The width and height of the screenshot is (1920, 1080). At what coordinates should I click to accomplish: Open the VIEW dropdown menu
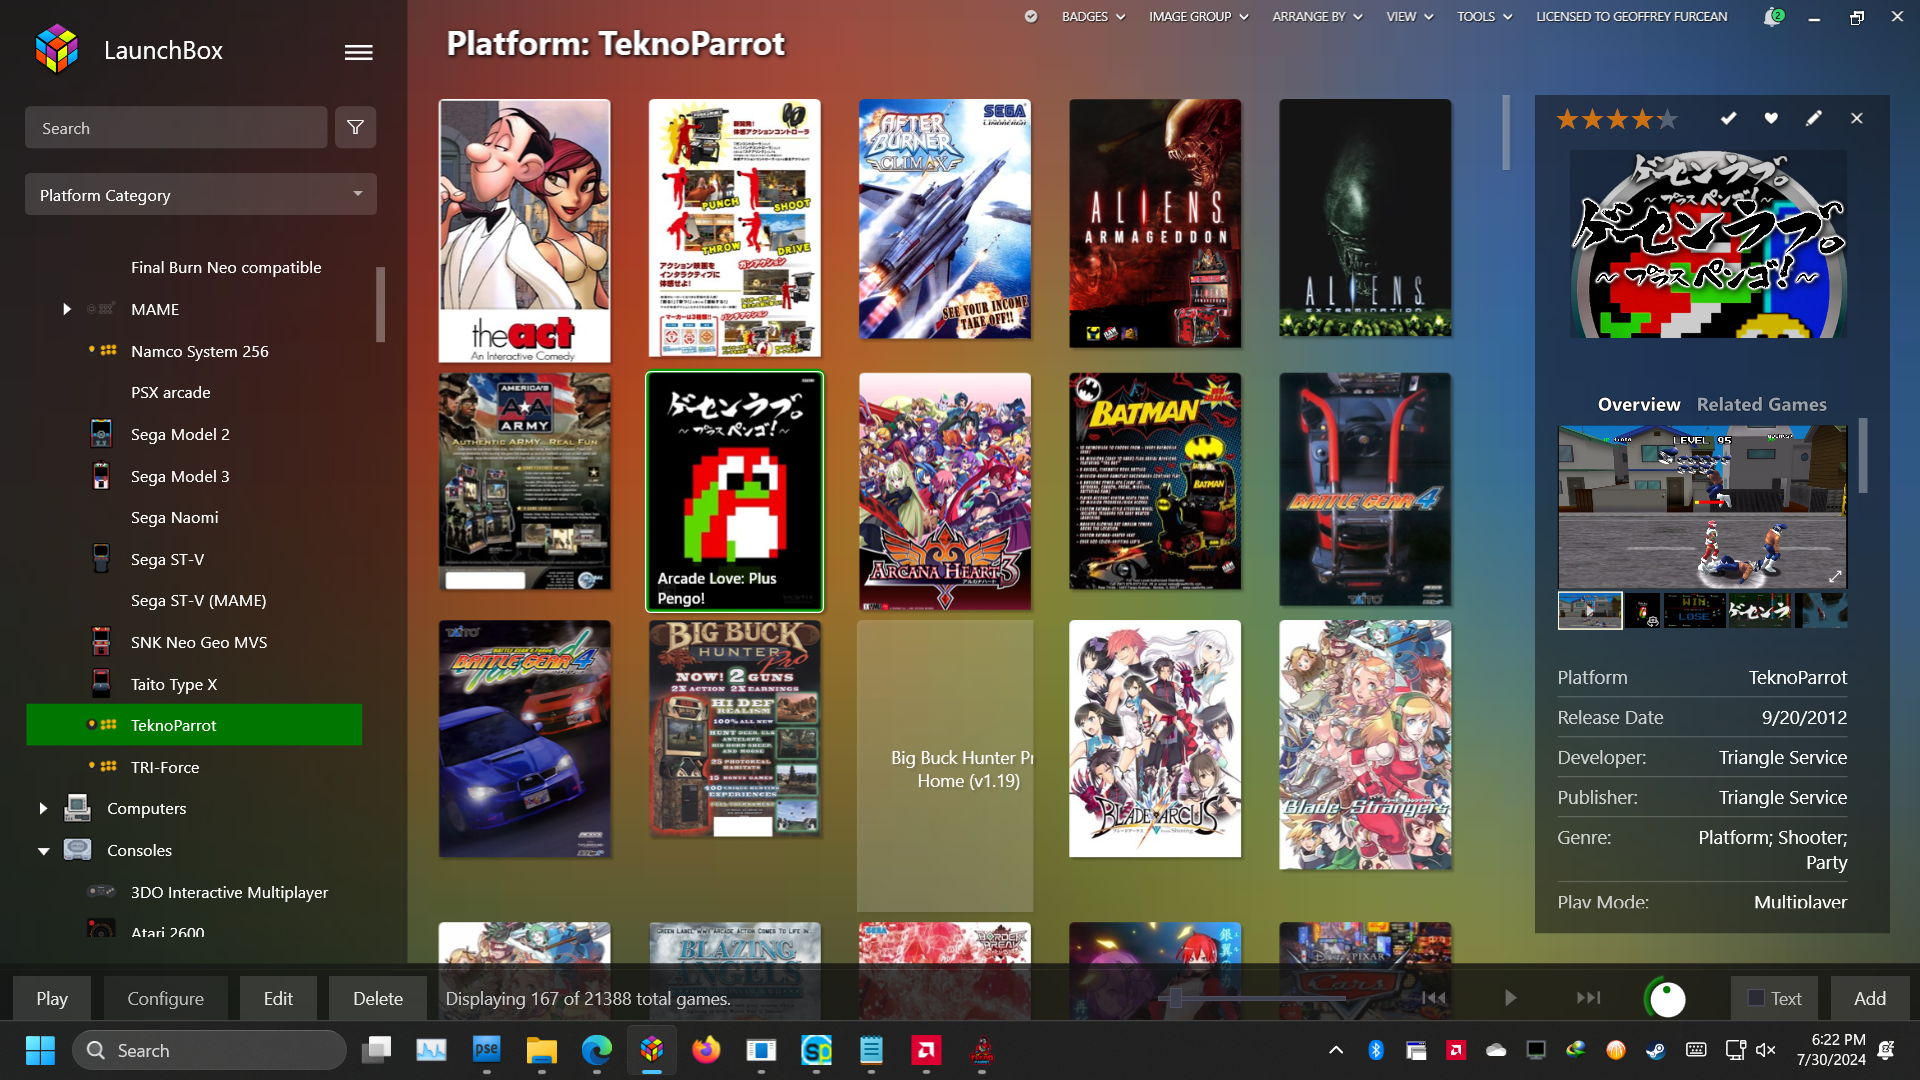[x=1409, y=16]
